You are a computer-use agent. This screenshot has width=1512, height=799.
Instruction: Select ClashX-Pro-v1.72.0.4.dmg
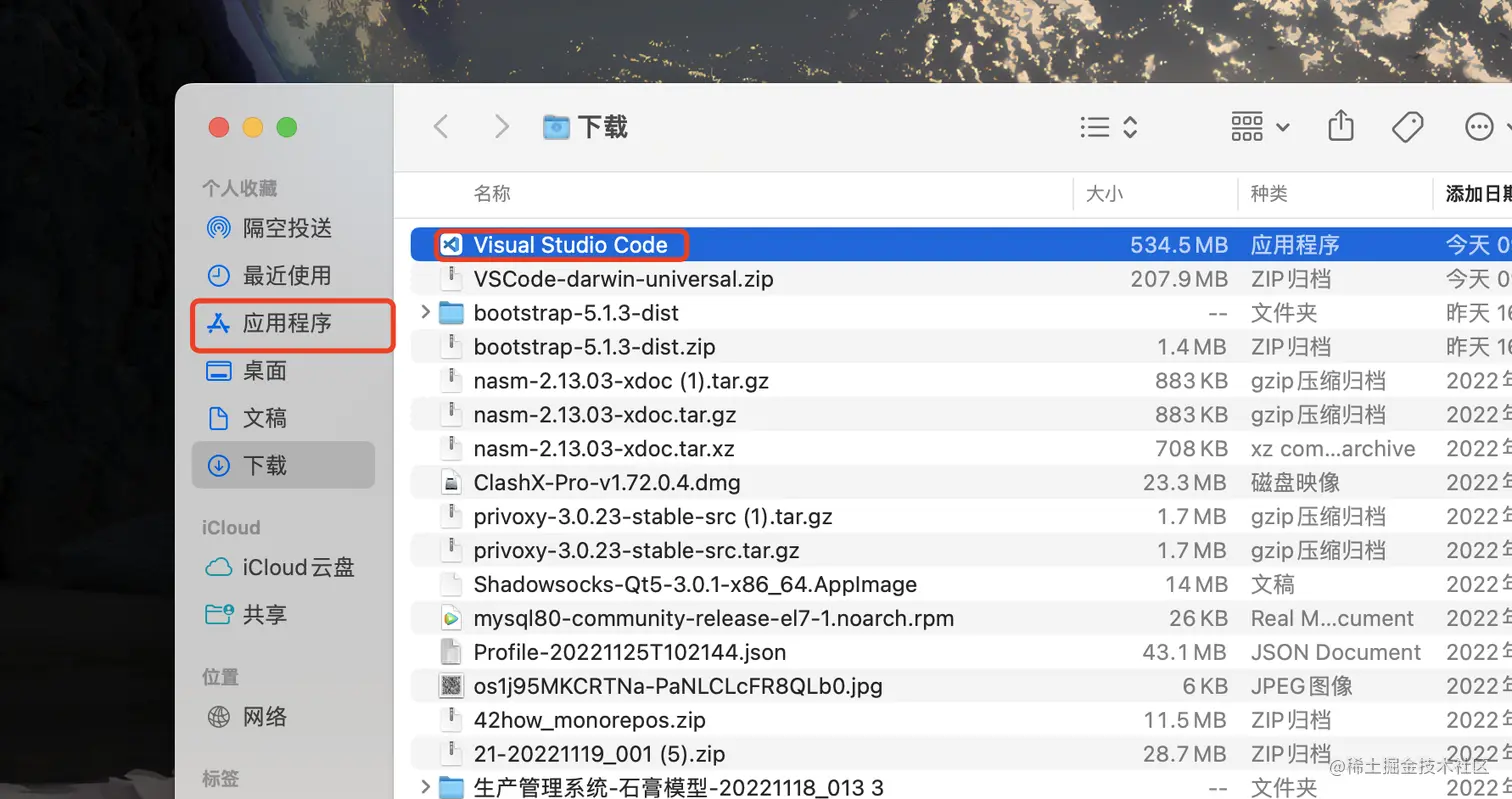[607, 483]
